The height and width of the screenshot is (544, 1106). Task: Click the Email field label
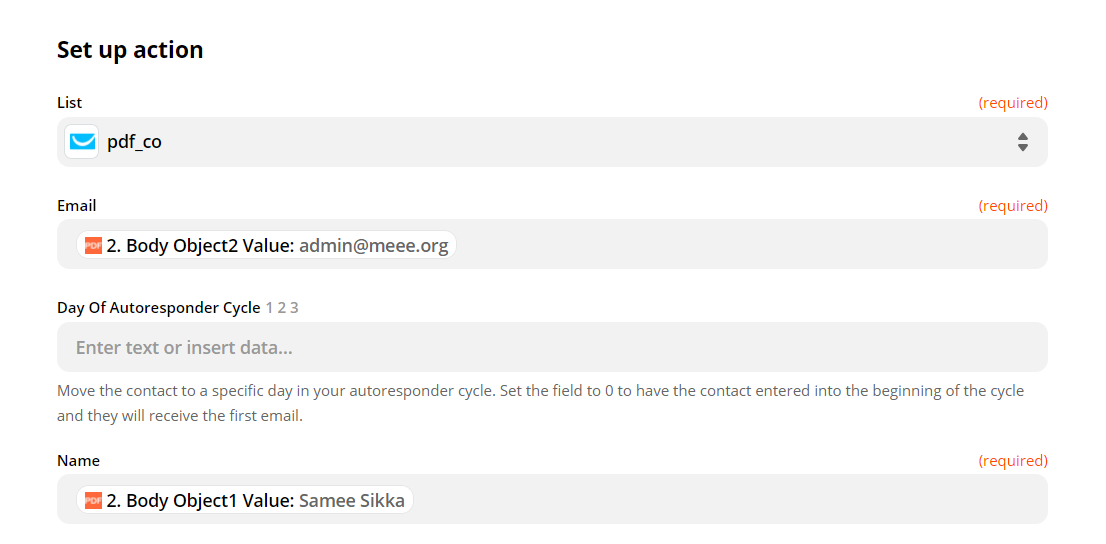77,206
